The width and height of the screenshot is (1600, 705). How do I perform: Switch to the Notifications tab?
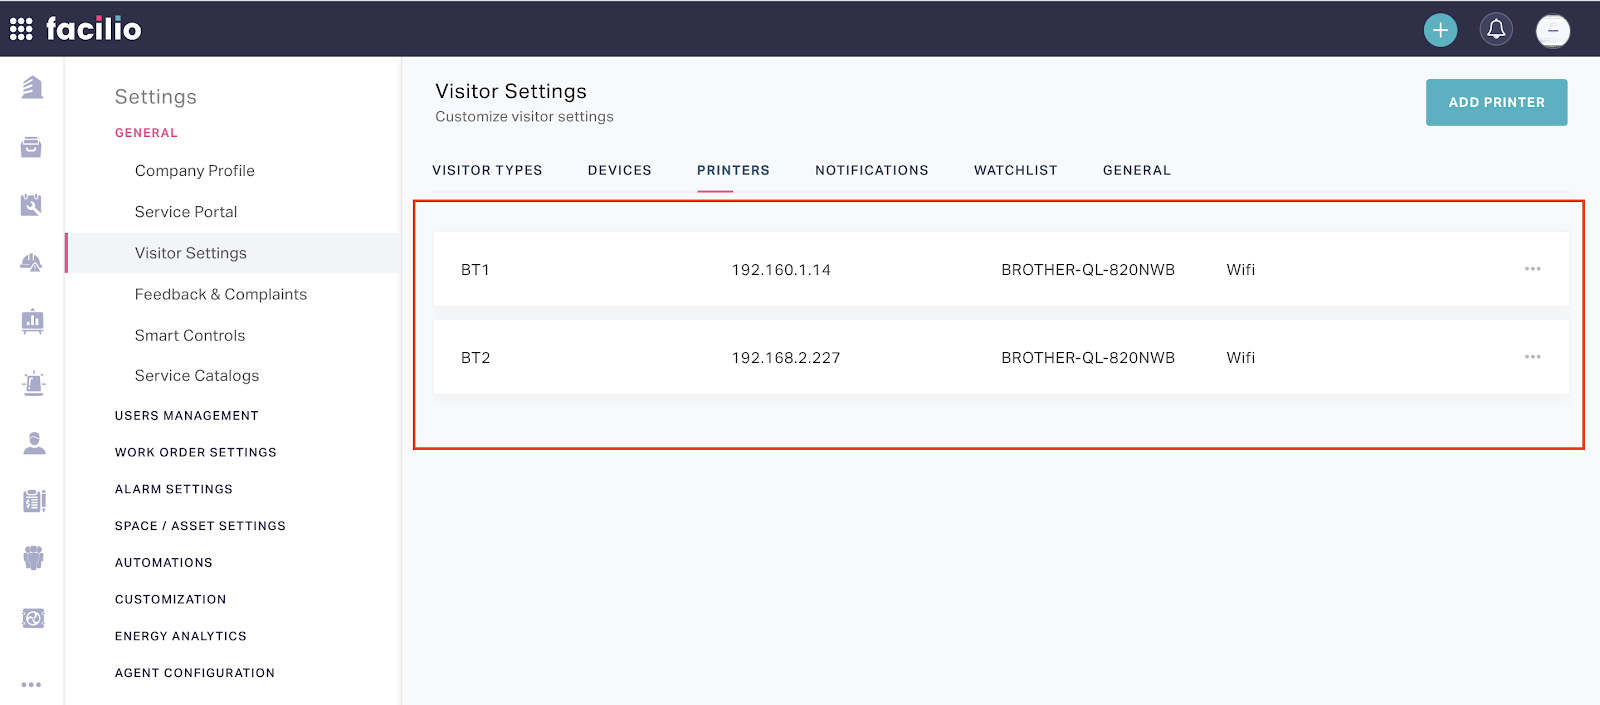click(872, 170)
